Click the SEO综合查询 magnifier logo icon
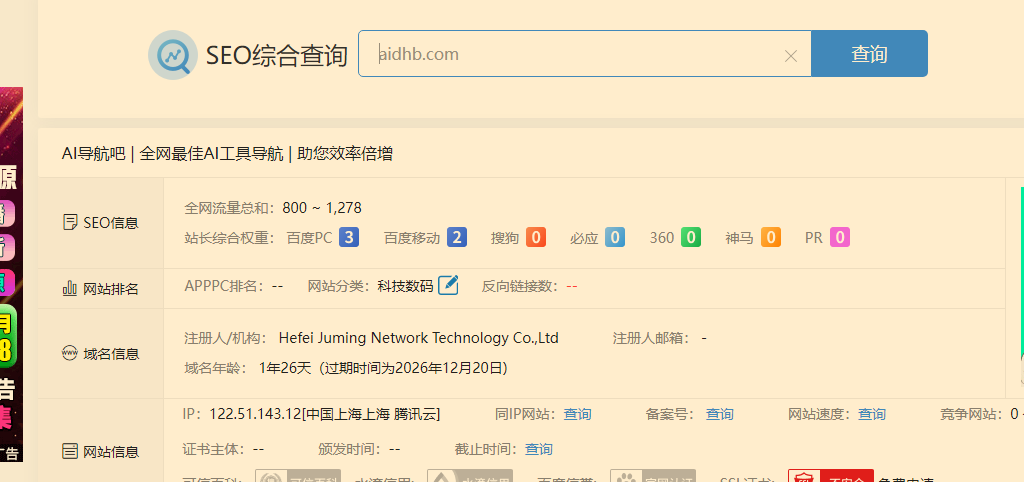 pos(173,55)
